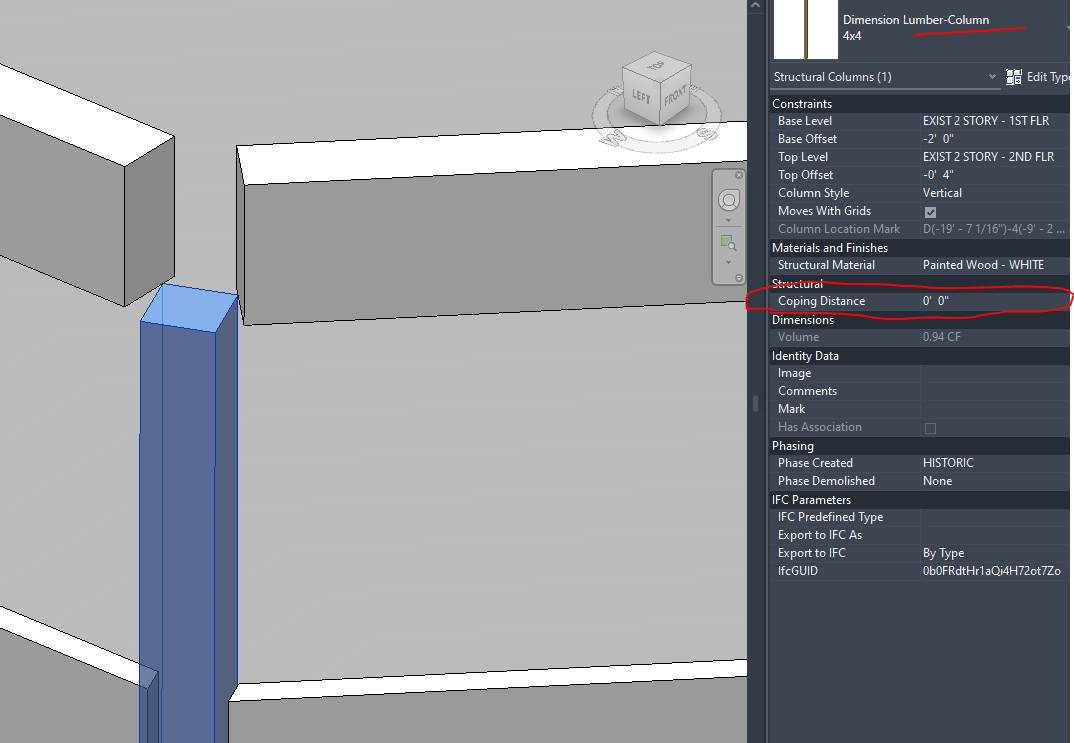1074x743 pixels.
Task: Toggle the Has Association checkbox
Action: pos(930,427)
